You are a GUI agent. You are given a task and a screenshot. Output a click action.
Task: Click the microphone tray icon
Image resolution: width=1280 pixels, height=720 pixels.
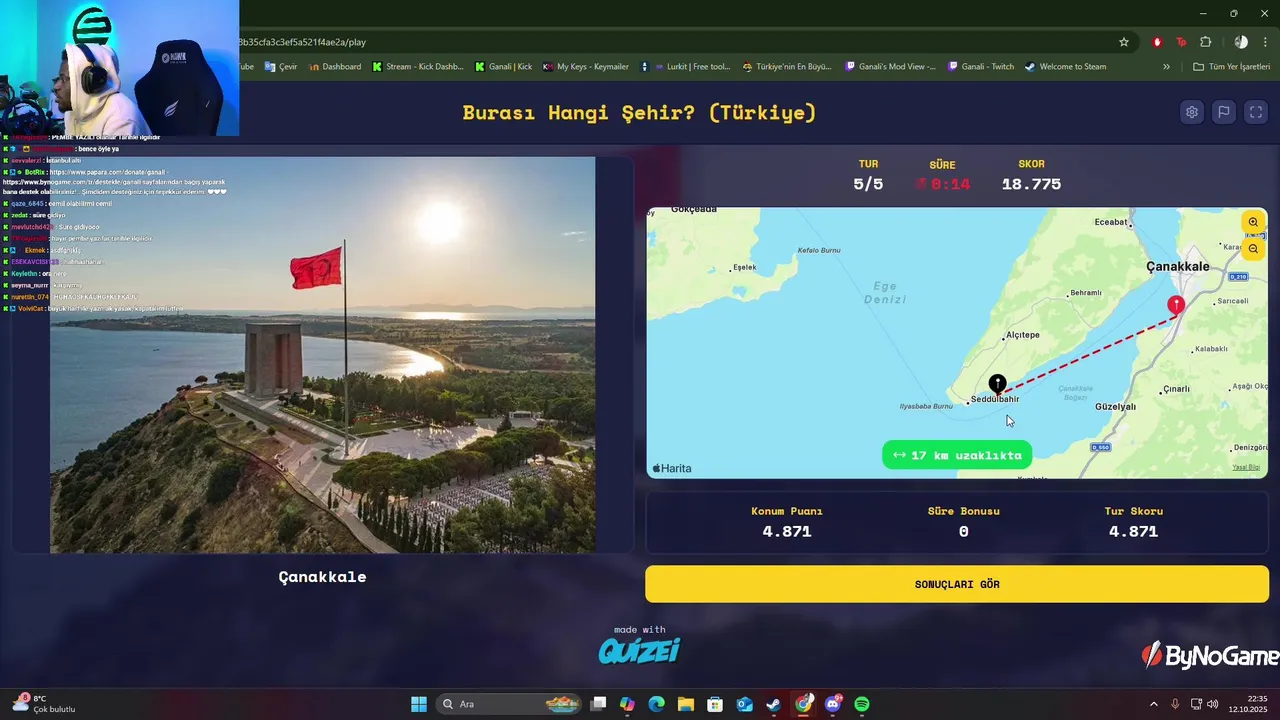pos(1175,704)
